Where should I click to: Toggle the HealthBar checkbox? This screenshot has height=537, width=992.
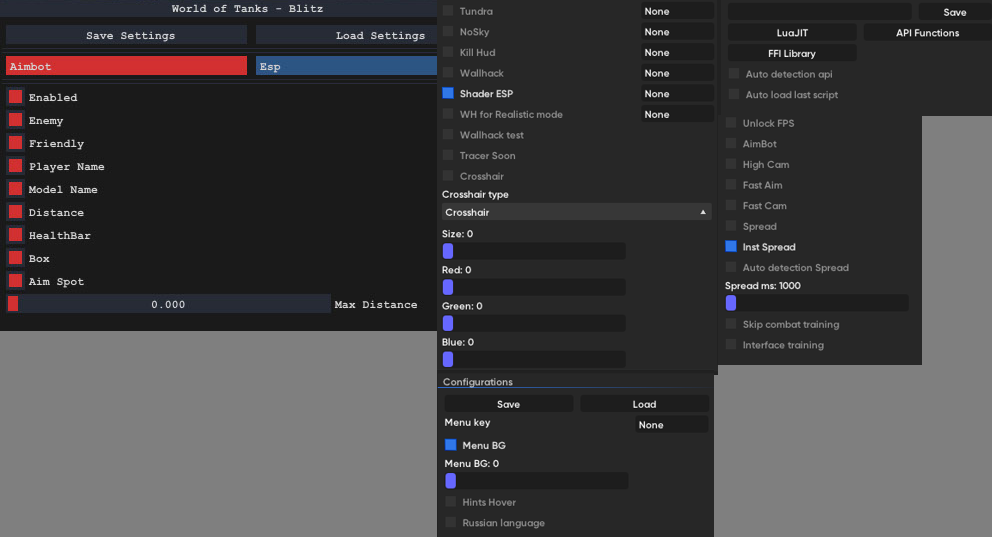(x=15, y=235)
